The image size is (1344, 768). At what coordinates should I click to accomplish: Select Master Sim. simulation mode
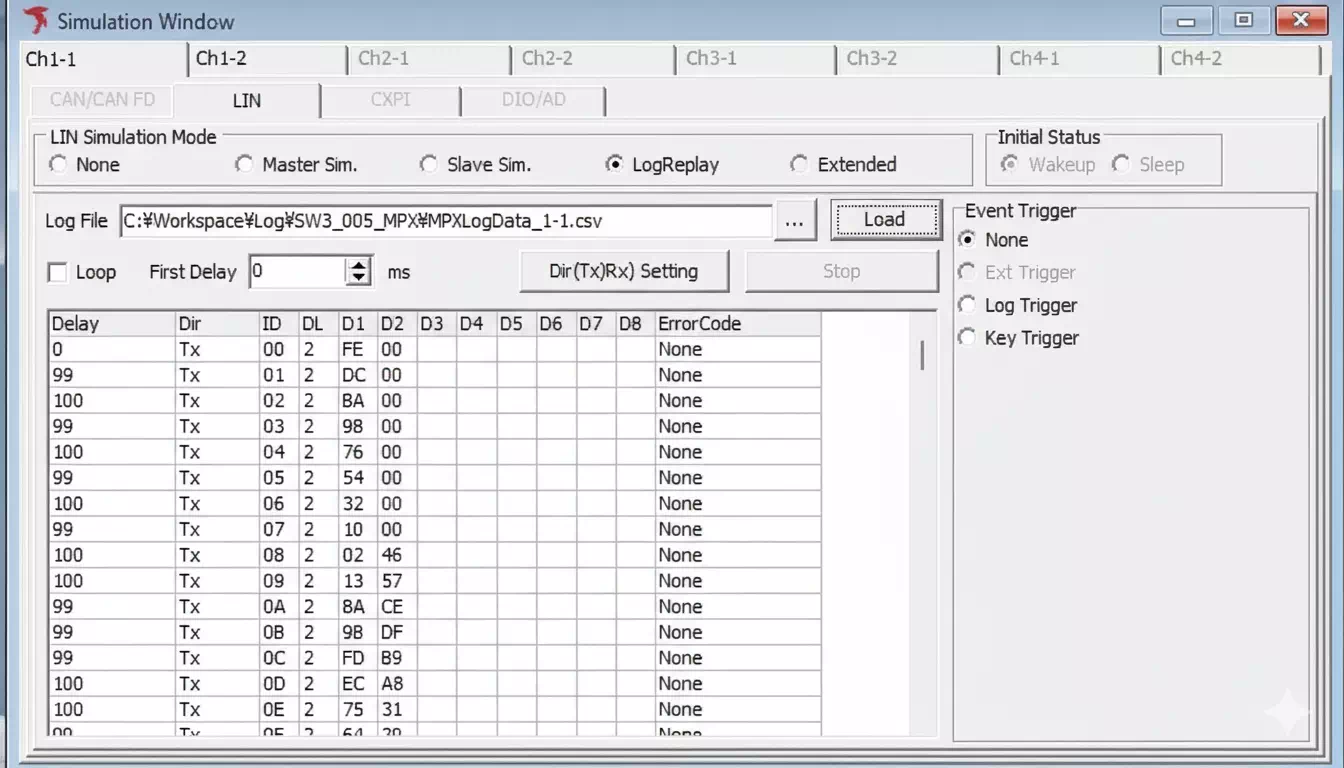click(x=244, y=165)
